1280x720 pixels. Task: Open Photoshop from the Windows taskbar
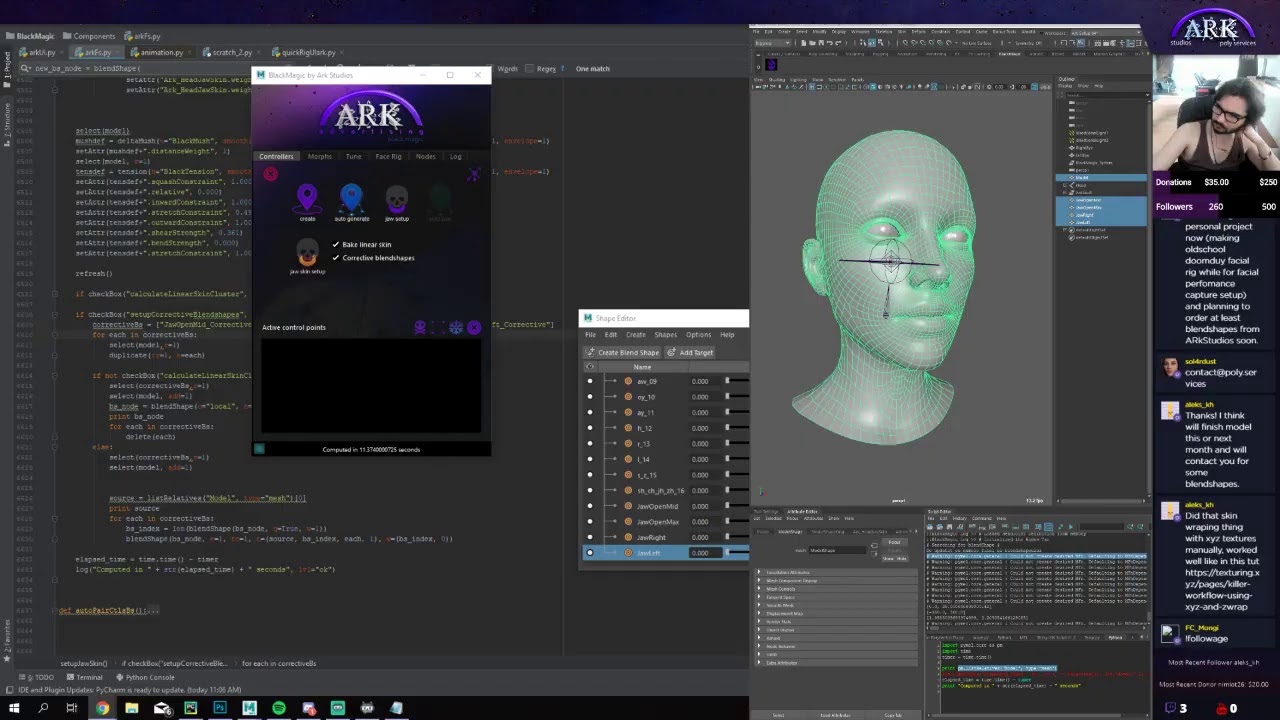click(220, 708)
